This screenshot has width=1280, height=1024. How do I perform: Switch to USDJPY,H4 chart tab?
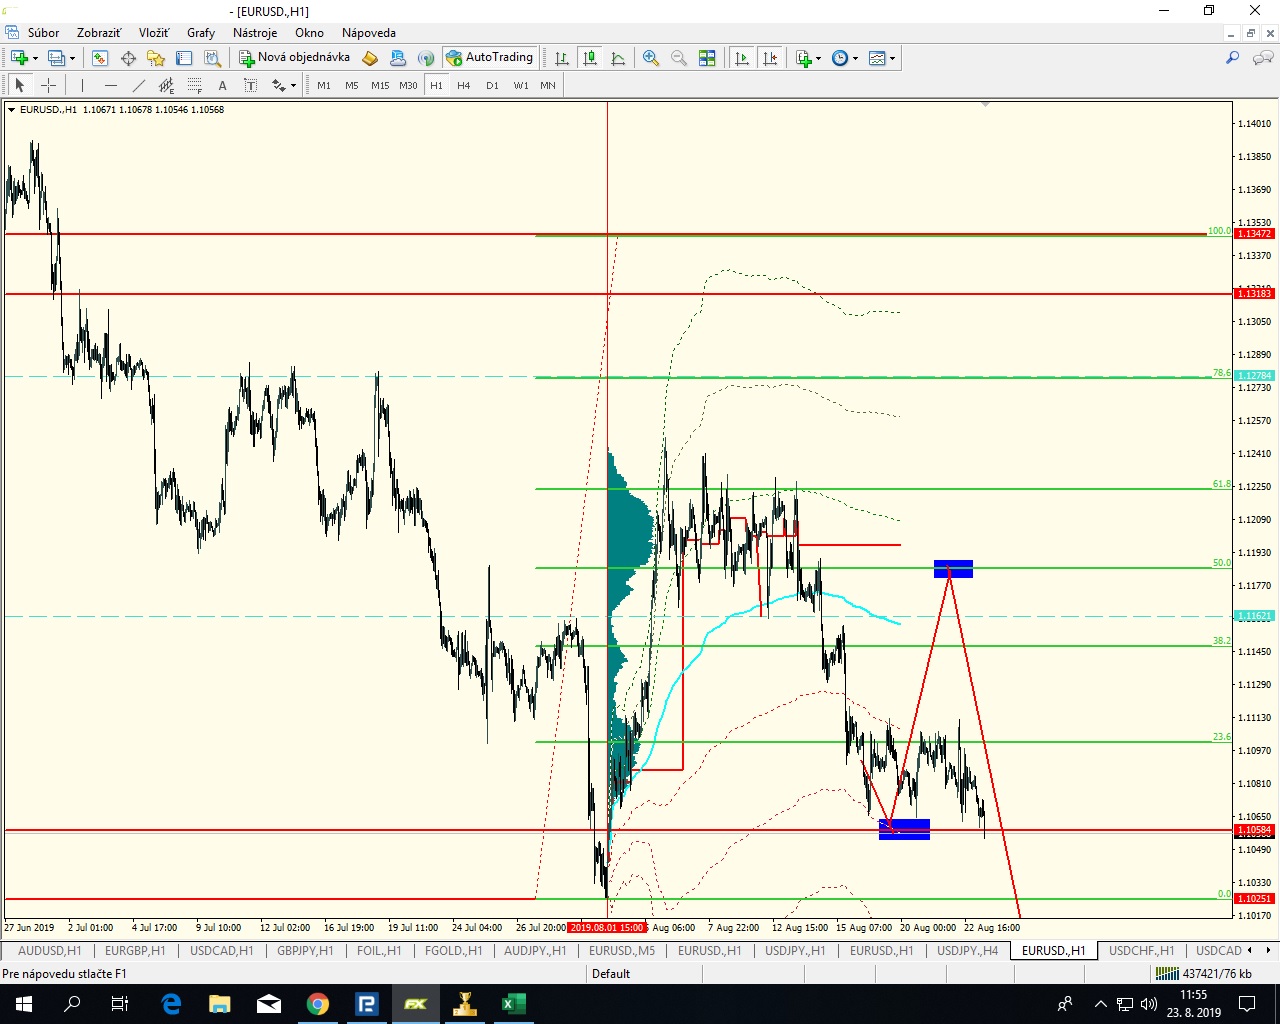[967, 951]
